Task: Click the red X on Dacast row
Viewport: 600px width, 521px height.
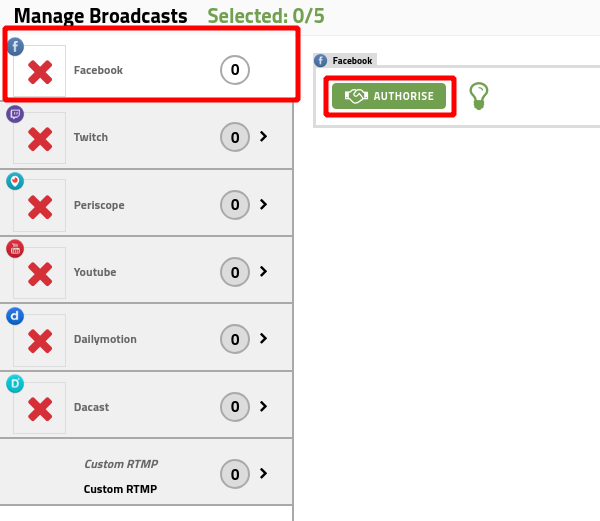Action: pos(40,409)
